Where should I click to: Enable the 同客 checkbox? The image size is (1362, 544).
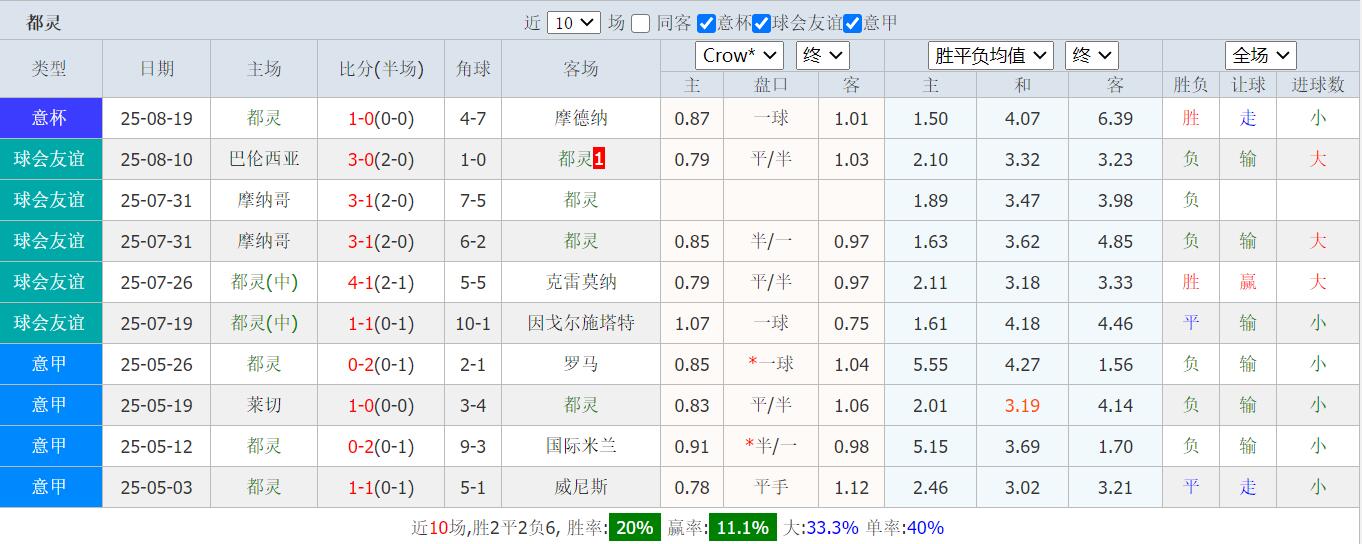click(x=641, y=23)
